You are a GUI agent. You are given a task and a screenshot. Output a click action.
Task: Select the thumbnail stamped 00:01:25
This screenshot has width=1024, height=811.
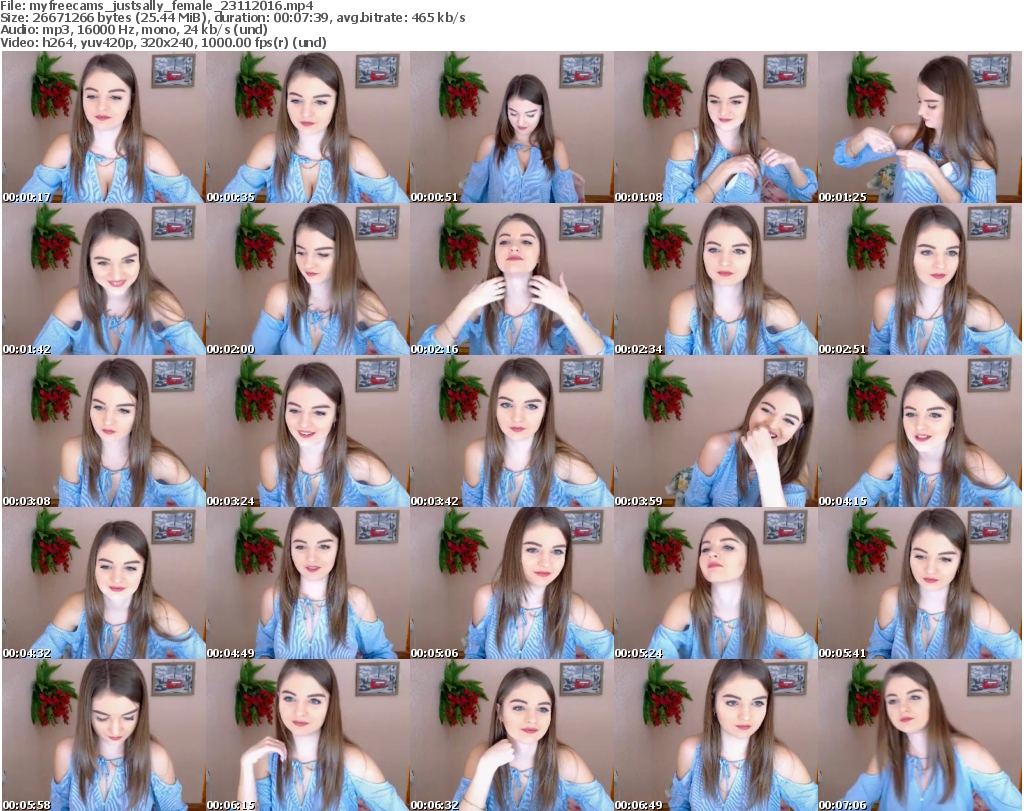click(920, 127)
